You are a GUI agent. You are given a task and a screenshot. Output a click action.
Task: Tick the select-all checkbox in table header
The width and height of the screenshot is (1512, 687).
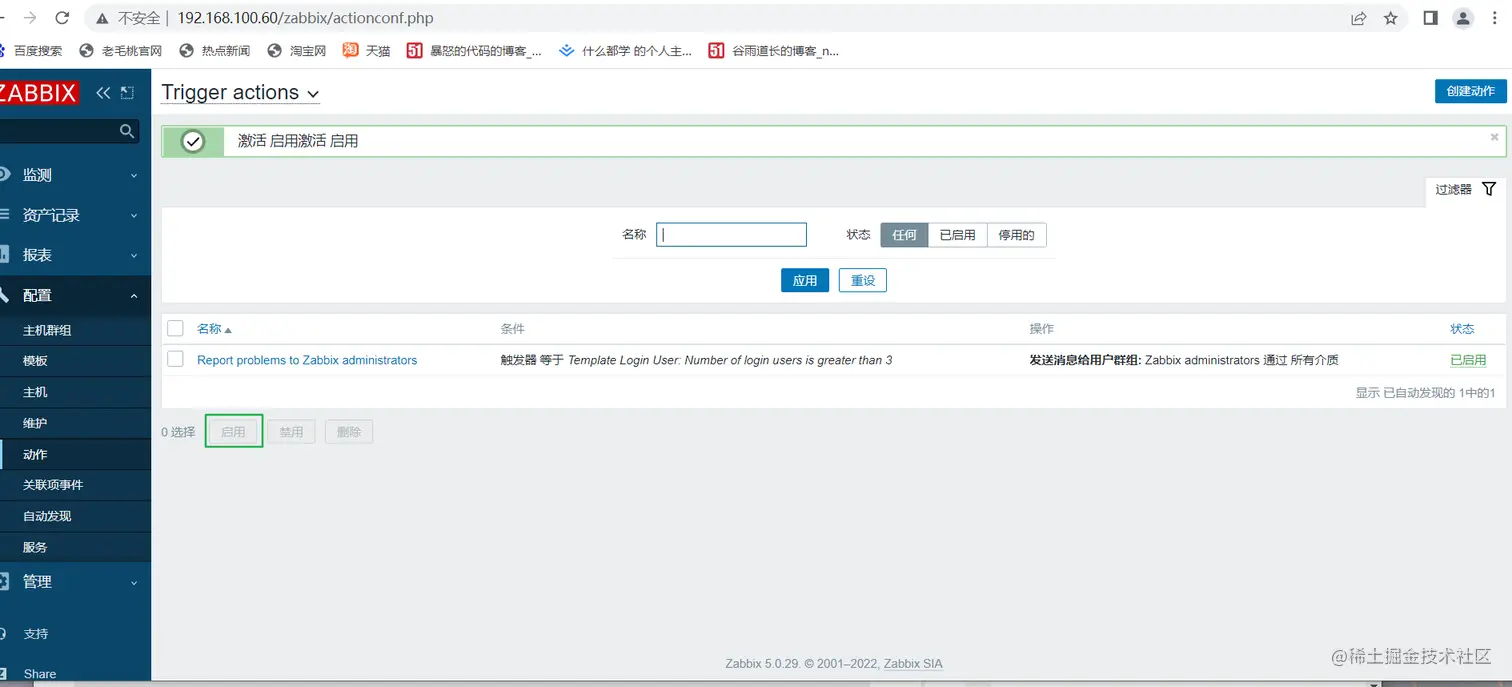[x=176, y=328]
